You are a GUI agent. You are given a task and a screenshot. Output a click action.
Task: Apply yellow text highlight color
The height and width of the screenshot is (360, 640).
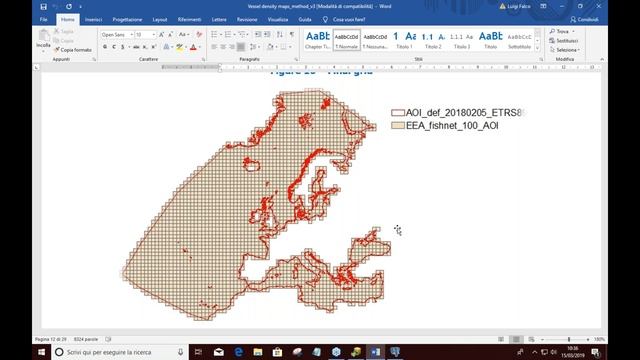click(x=179, y=47)
